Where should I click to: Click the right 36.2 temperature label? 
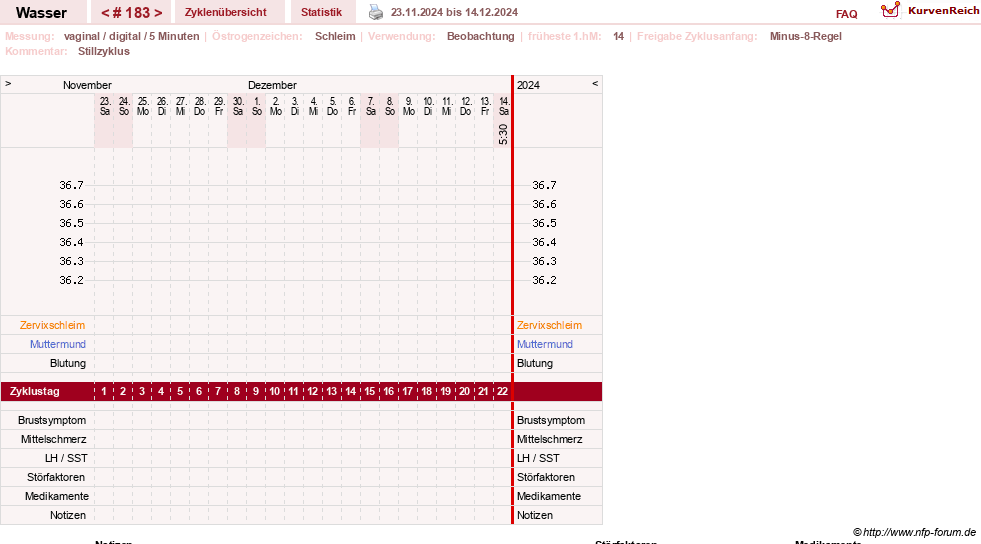[x=544, y=280]
